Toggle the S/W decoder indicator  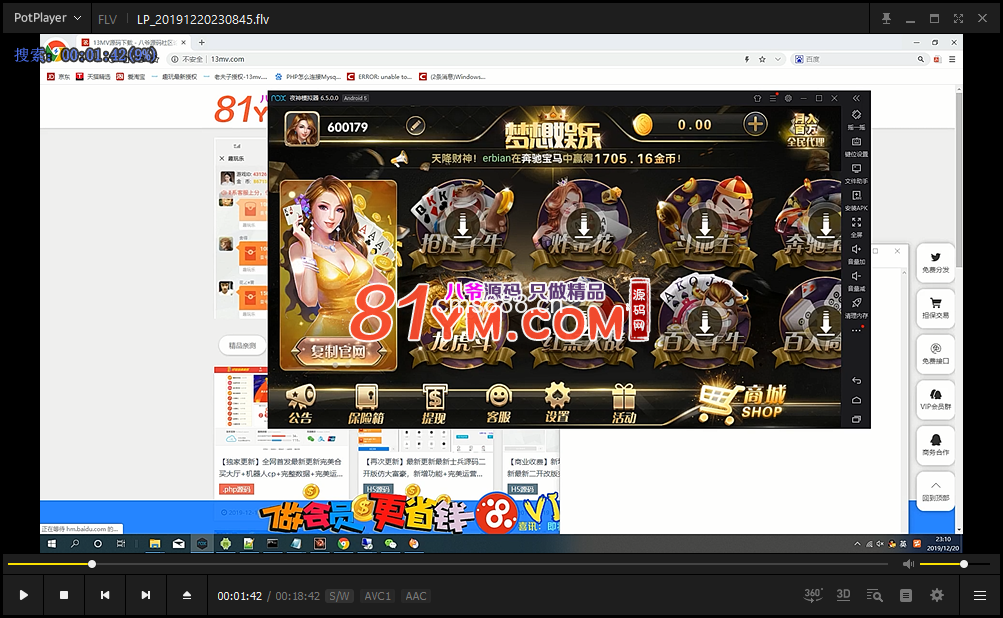[x=339, y=596]
